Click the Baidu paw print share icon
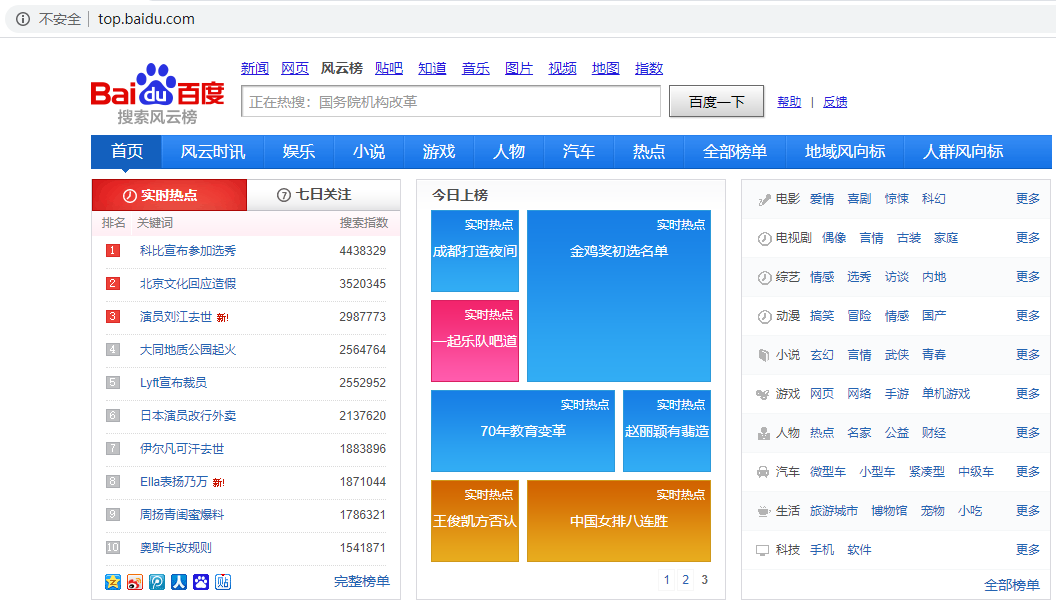The width and height of the screenshot is (1056, 603). click(x=200, y=581)
